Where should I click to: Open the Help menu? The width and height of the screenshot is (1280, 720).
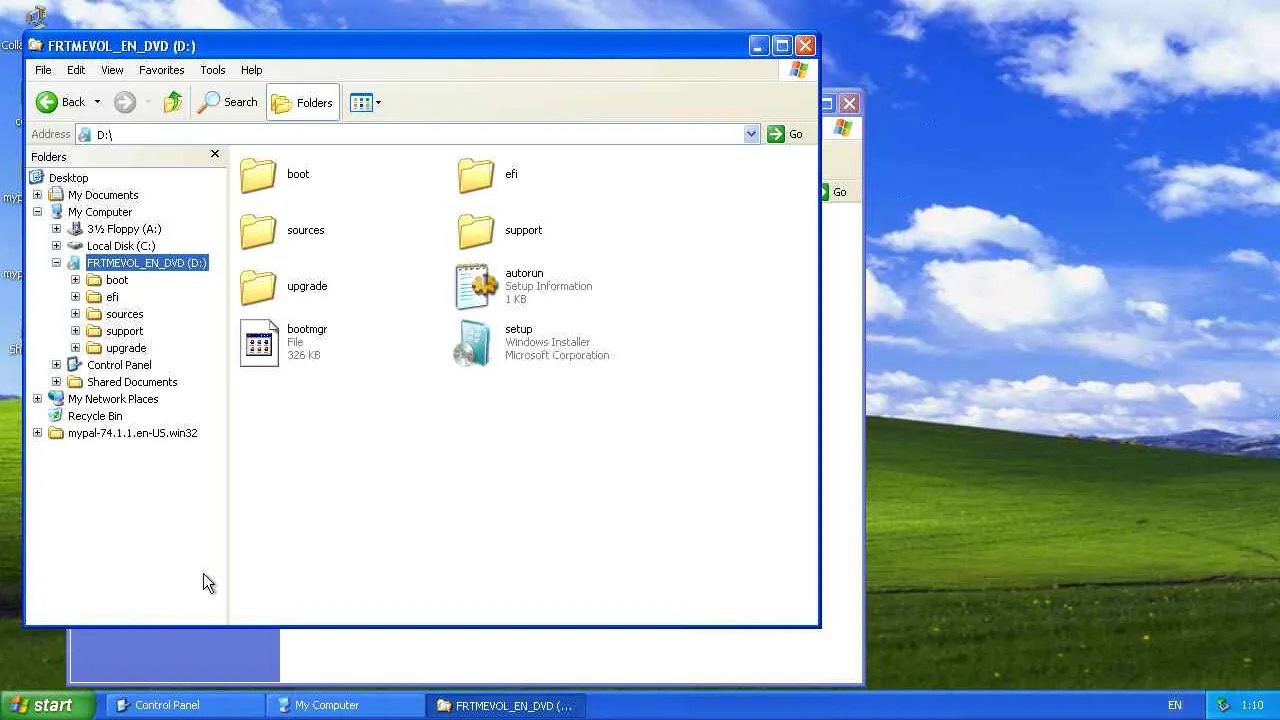coord(251,70)
